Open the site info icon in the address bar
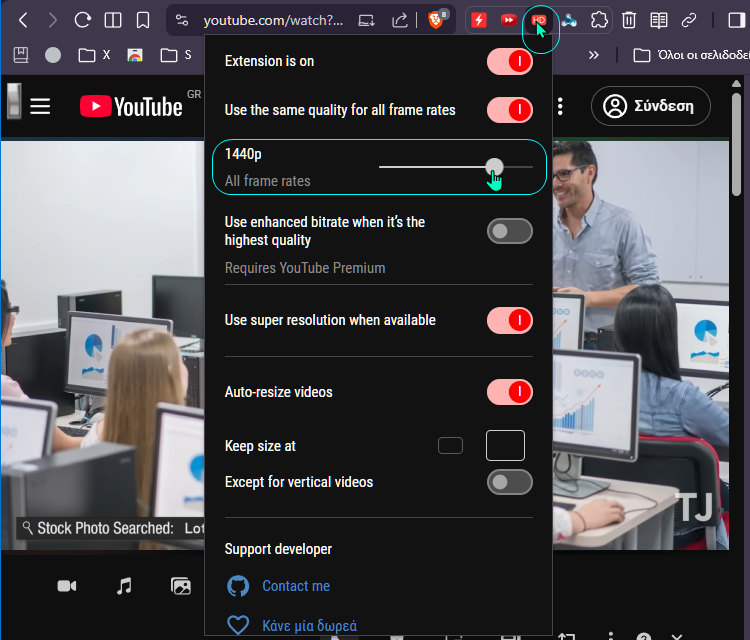Image resolution: width=750 pixels, height=640 pixels. tap(181, 20)
